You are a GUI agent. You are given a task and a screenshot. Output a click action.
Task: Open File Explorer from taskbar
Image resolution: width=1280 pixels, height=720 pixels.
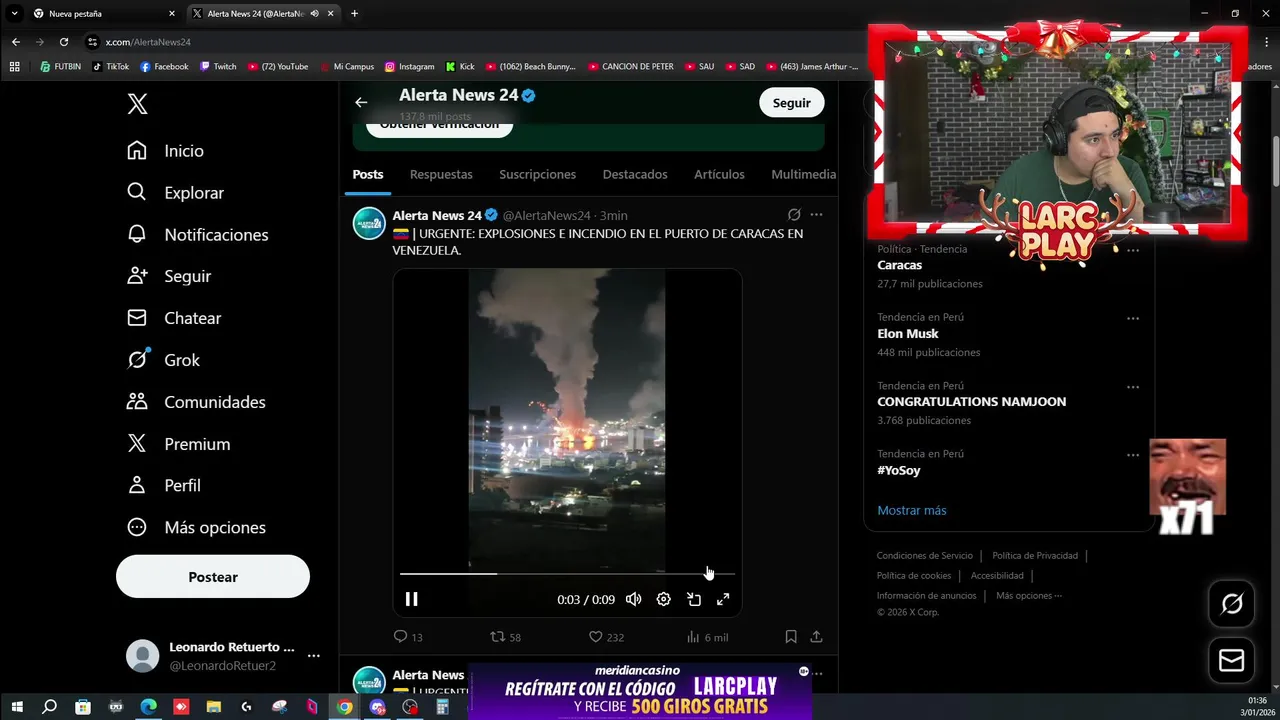tap(213, 707)
